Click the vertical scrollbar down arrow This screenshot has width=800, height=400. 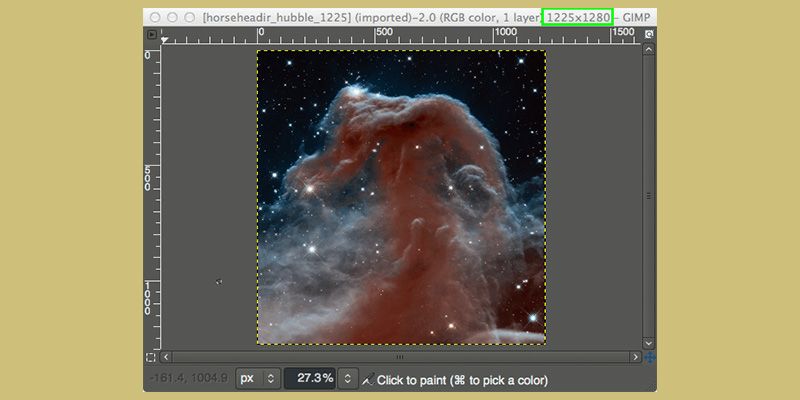(x=648, y=343)
